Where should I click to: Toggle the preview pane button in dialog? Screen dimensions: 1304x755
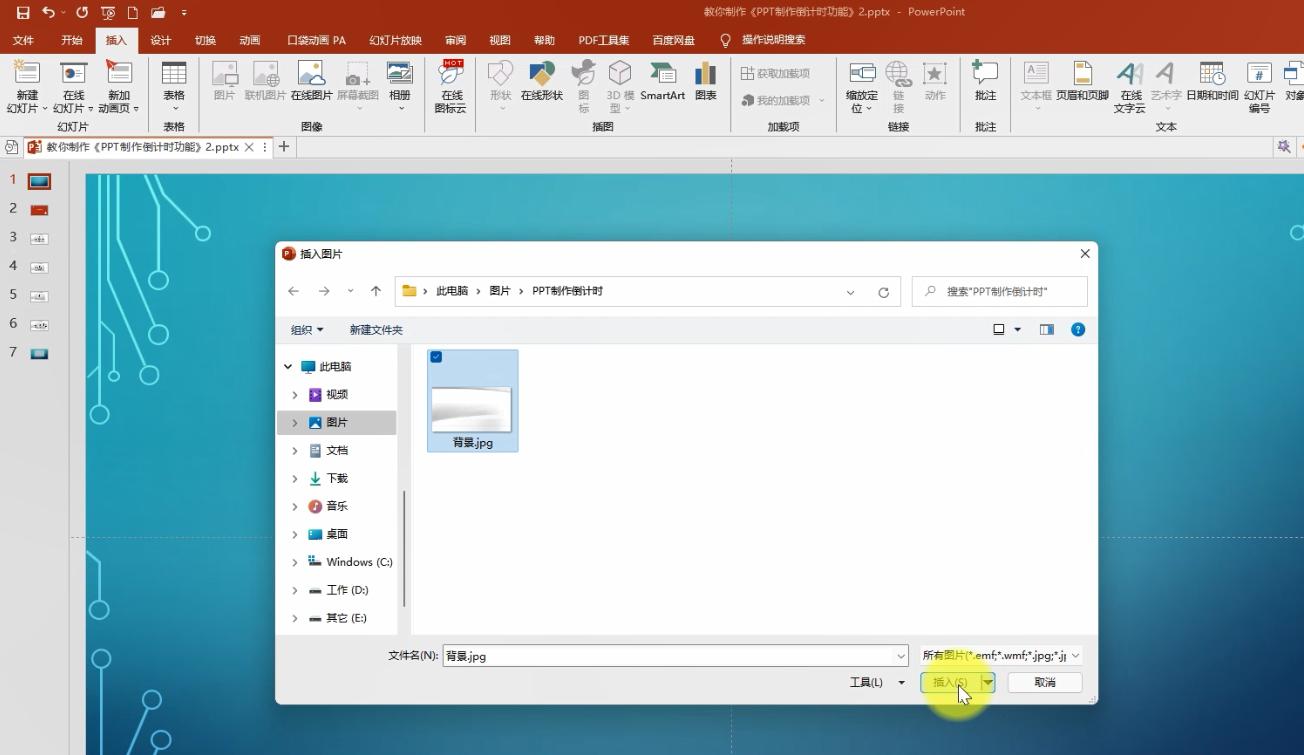pos(1047,330)
